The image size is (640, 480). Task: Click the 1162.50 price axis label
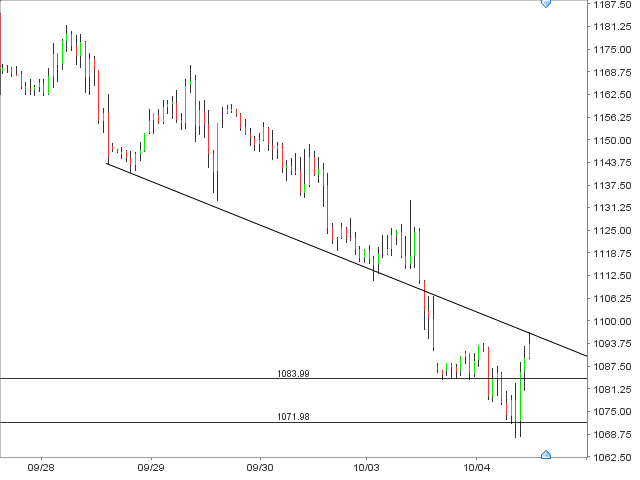click(x=612, y=95)
